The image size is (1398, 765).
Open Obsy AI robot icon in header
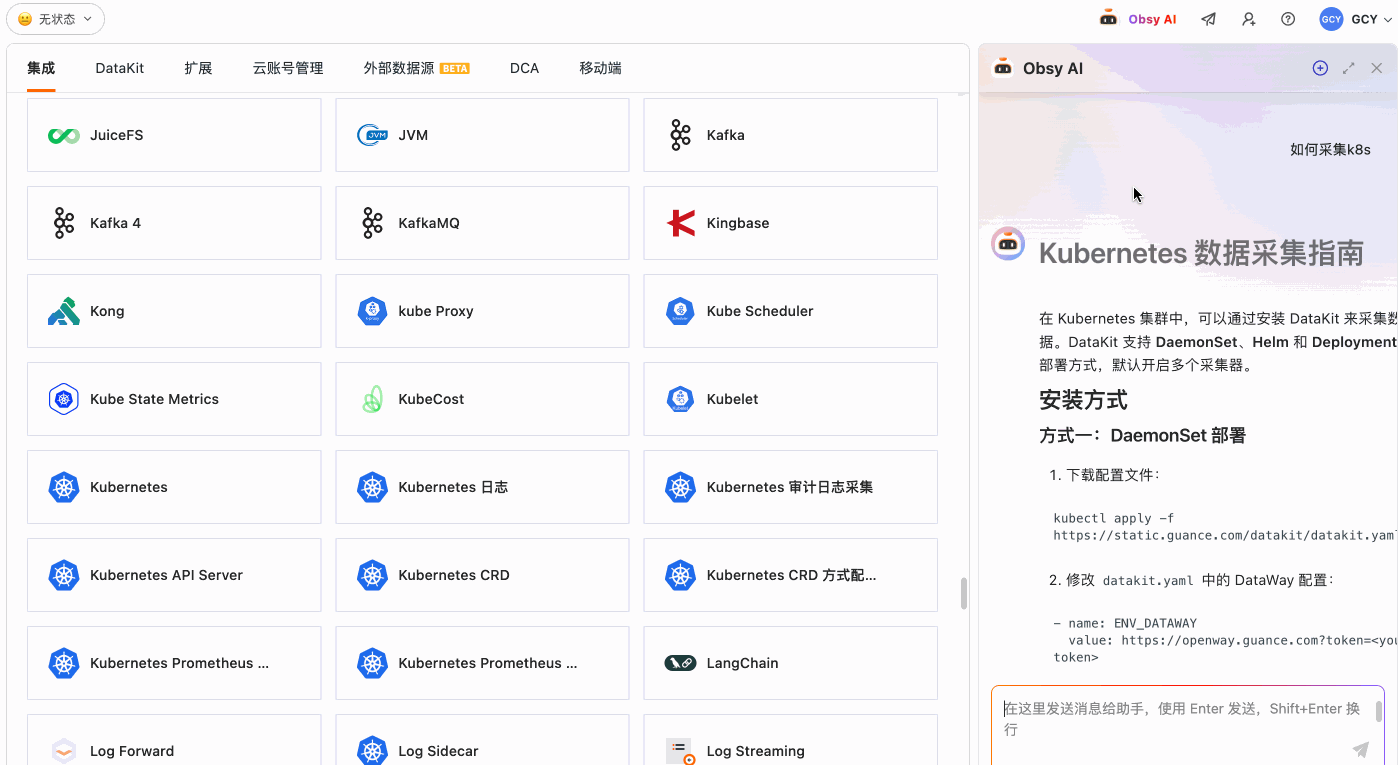1108,18
